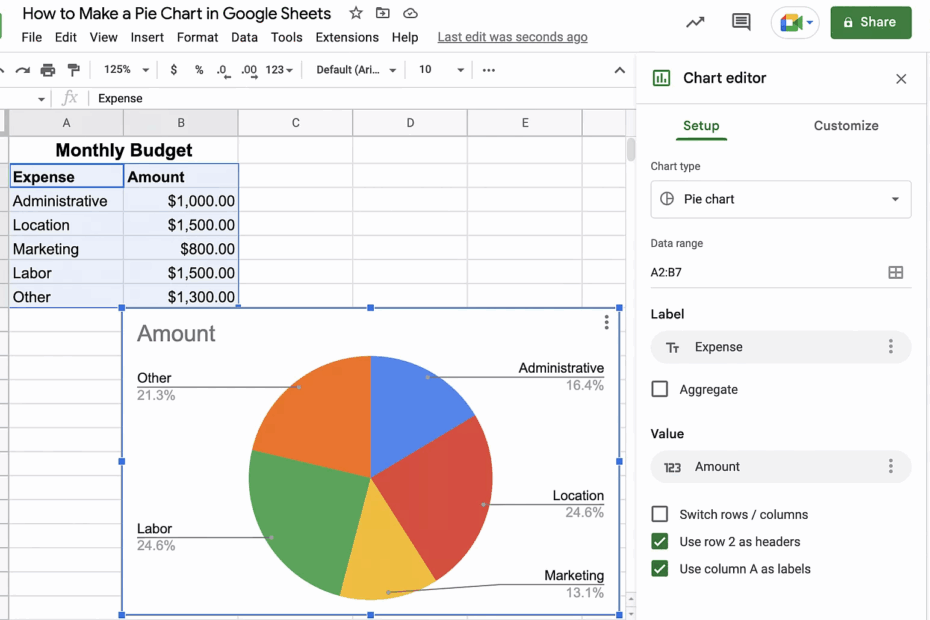Open more number formats 123 dropdown

coord(279,70)
